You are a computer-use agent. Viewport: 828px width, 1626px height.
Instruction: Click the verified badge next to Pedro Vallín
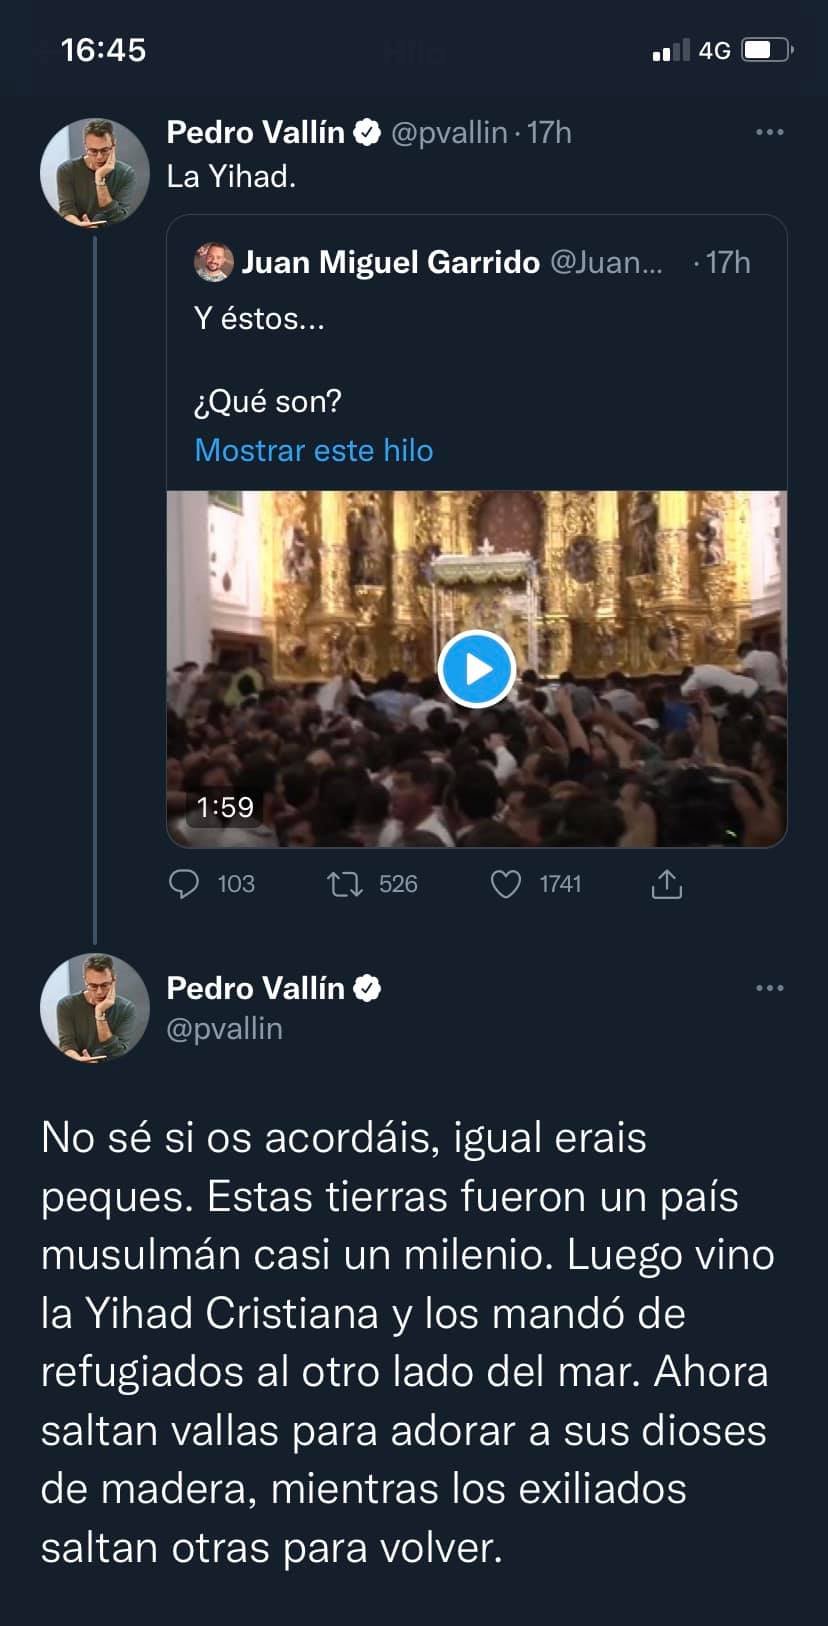pyautogui.click(x=368, y=131)
